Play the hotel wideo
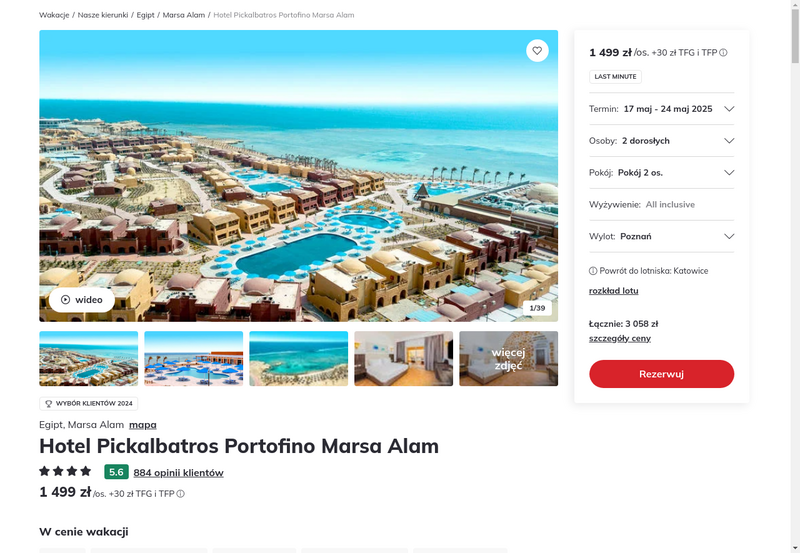The image size is (800, 553). click(x=82, y=299)
